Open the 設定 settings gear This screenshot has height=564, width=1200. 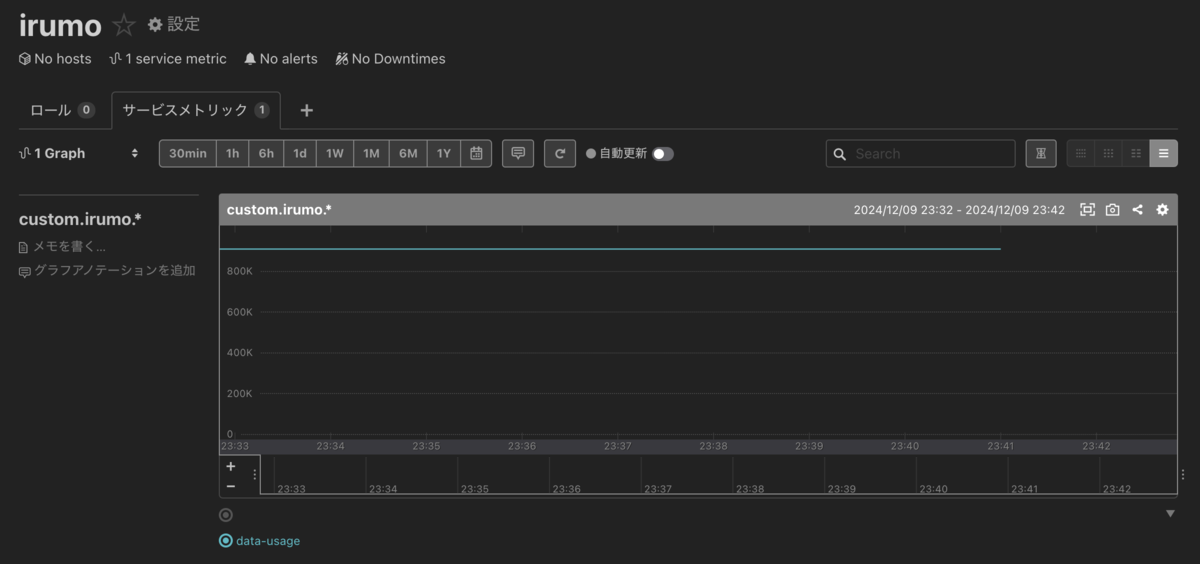click(174, 24)
